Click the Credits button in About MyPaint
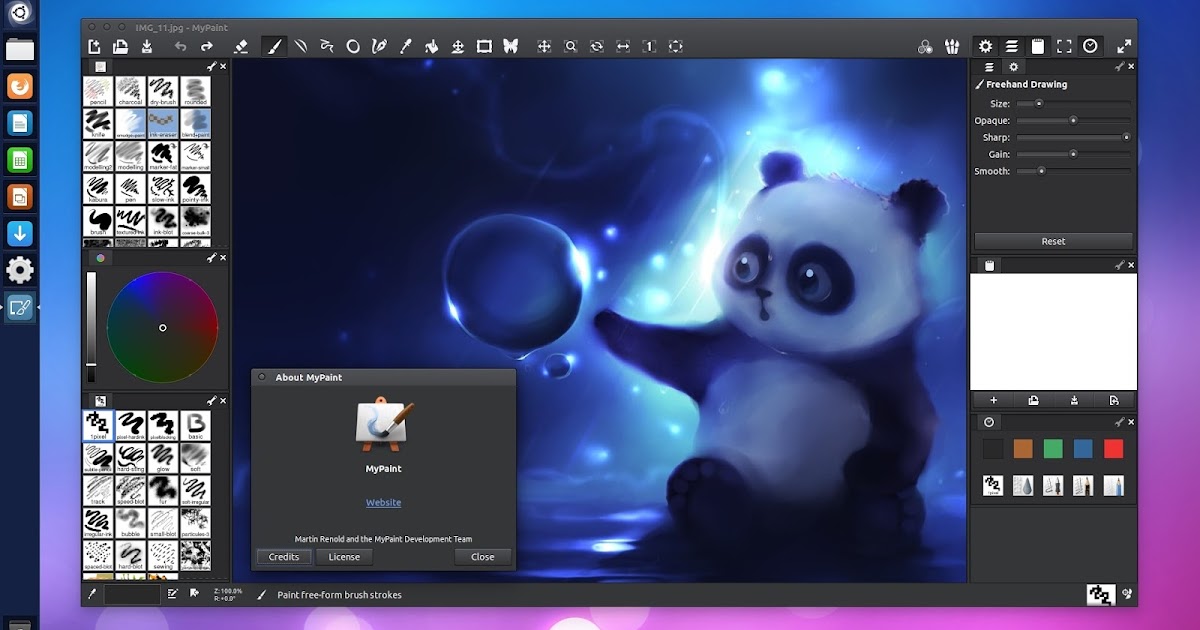1200x630 pixels. point(283,557)
